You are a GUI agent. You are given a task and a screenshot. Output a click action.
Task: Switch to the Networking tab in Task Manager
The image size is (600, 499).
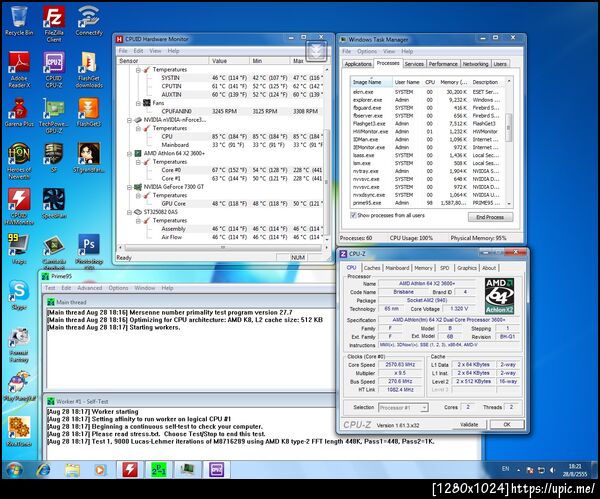coord(475,64)
